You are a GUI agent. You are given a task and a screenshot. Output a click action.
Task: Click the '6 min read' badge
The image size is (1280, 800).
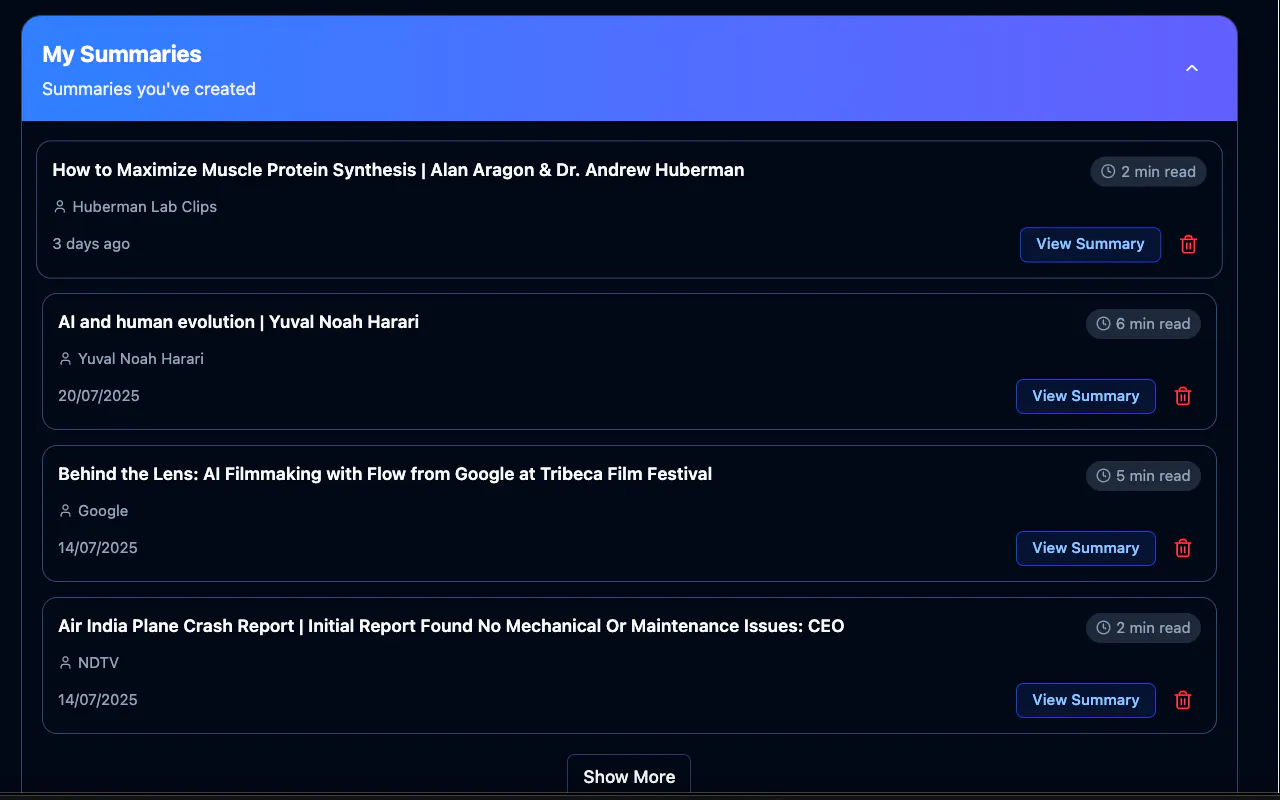pyautogui.click(x=1143, y=324)
